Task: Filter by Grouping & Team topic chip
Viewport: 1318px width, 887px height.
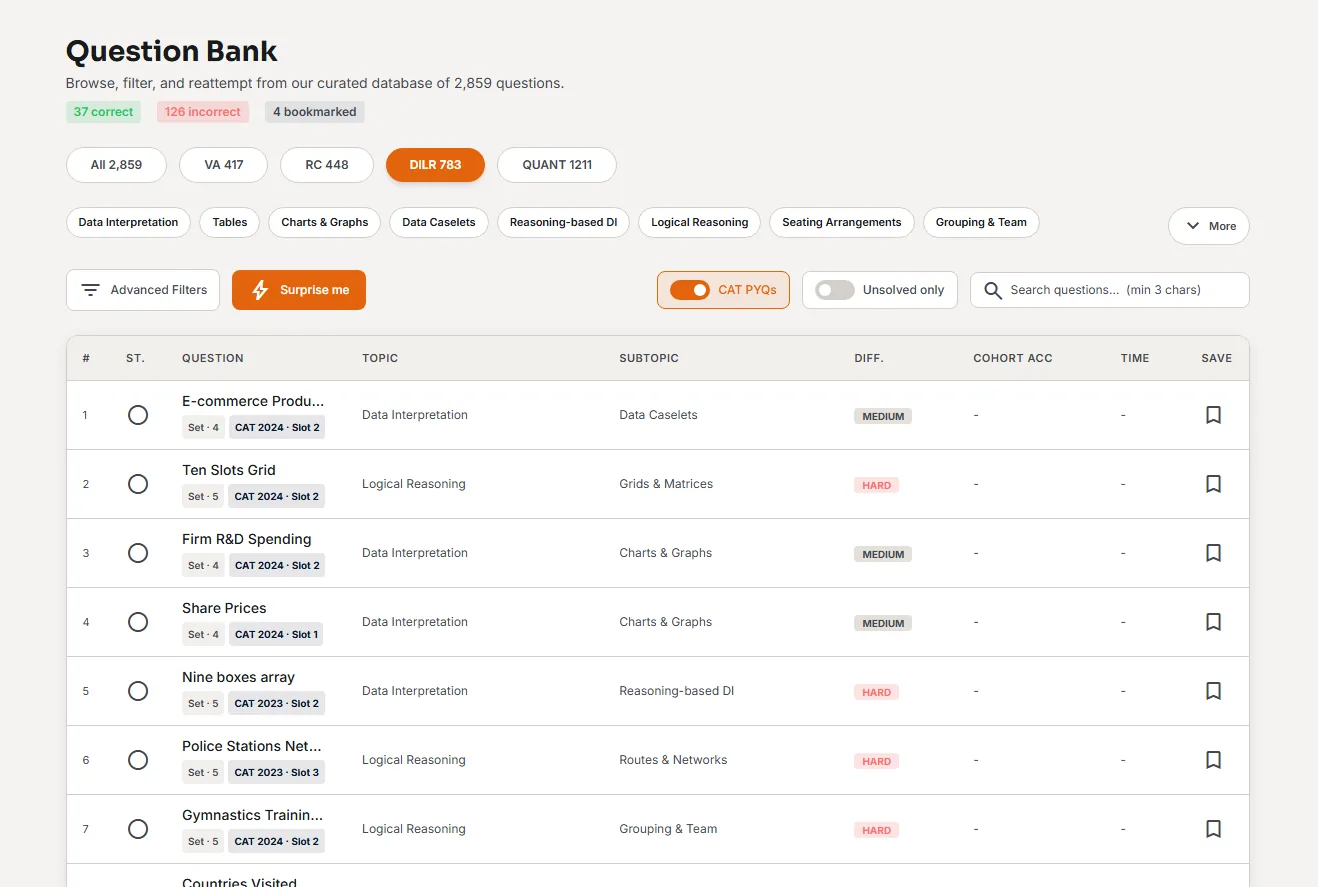Action: (981, 222)
